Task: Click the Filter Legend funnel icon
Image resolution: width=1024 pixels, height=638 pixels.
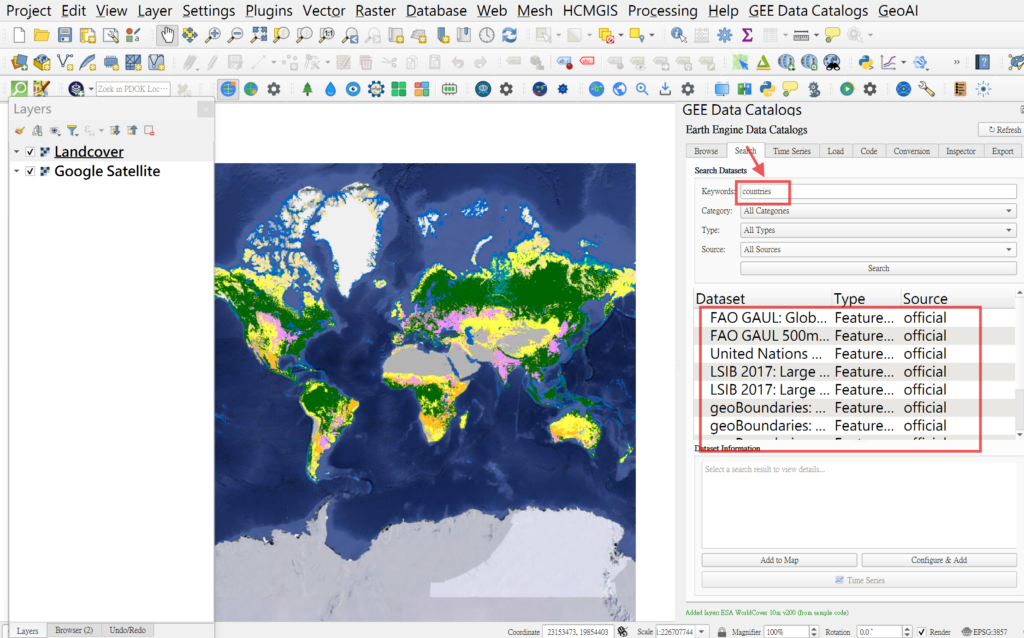Action: pyautogui.click(x=72, y=130)
